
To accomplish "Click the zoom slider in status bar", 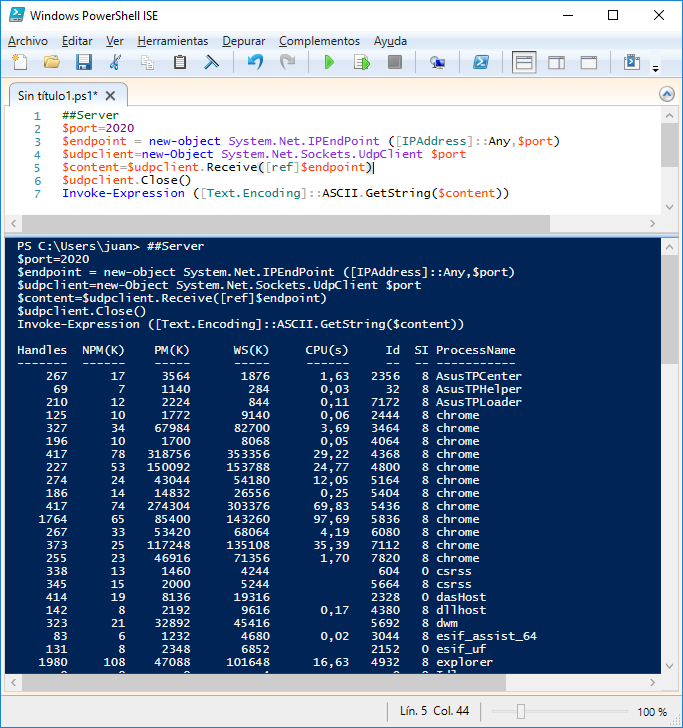I will pyautogui.click(x=520, y=711).
